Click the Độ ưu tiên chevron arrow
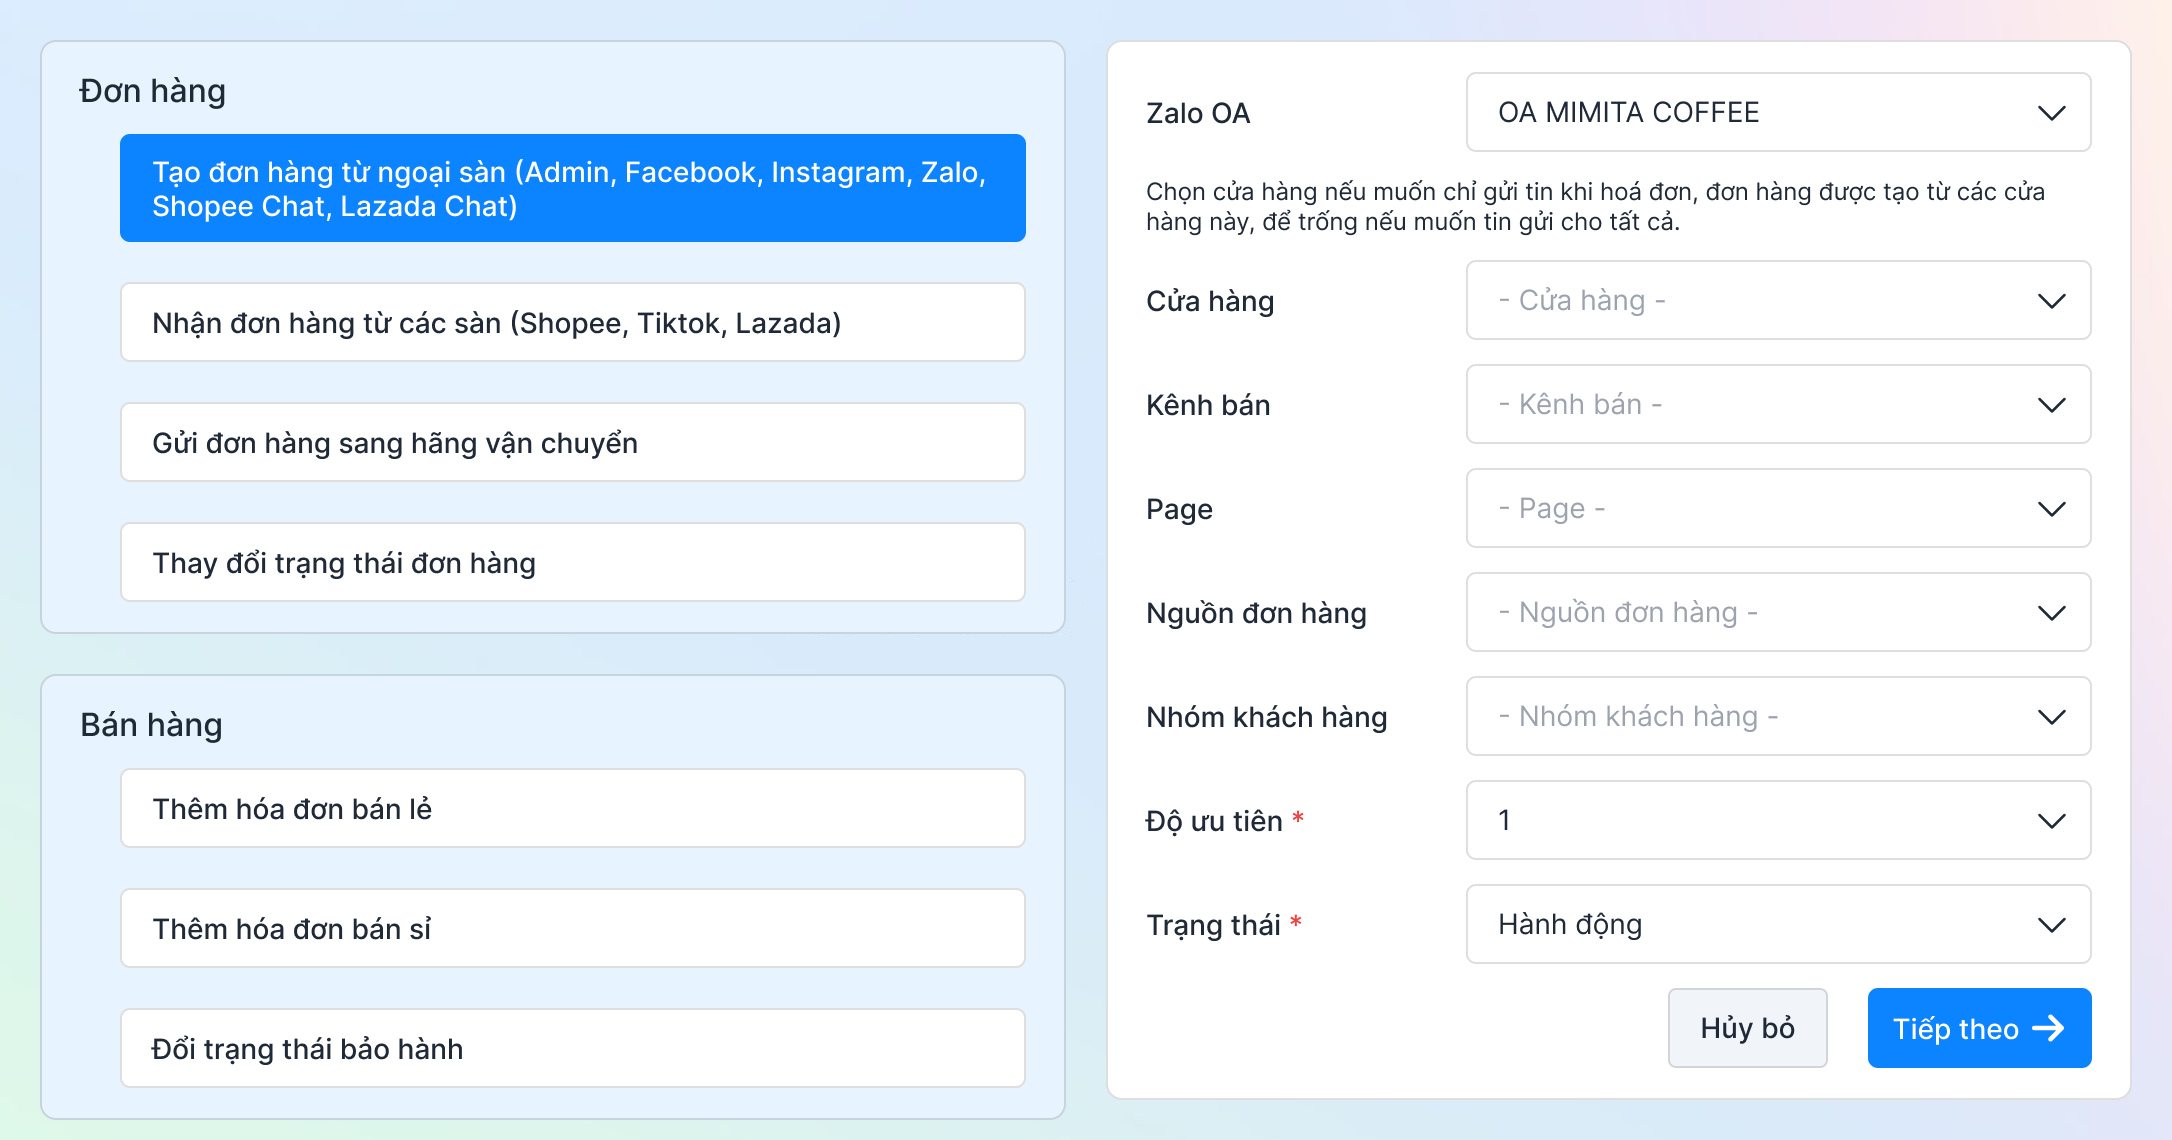Viewport: 2172px width, 1140px height. point(2051,821)
